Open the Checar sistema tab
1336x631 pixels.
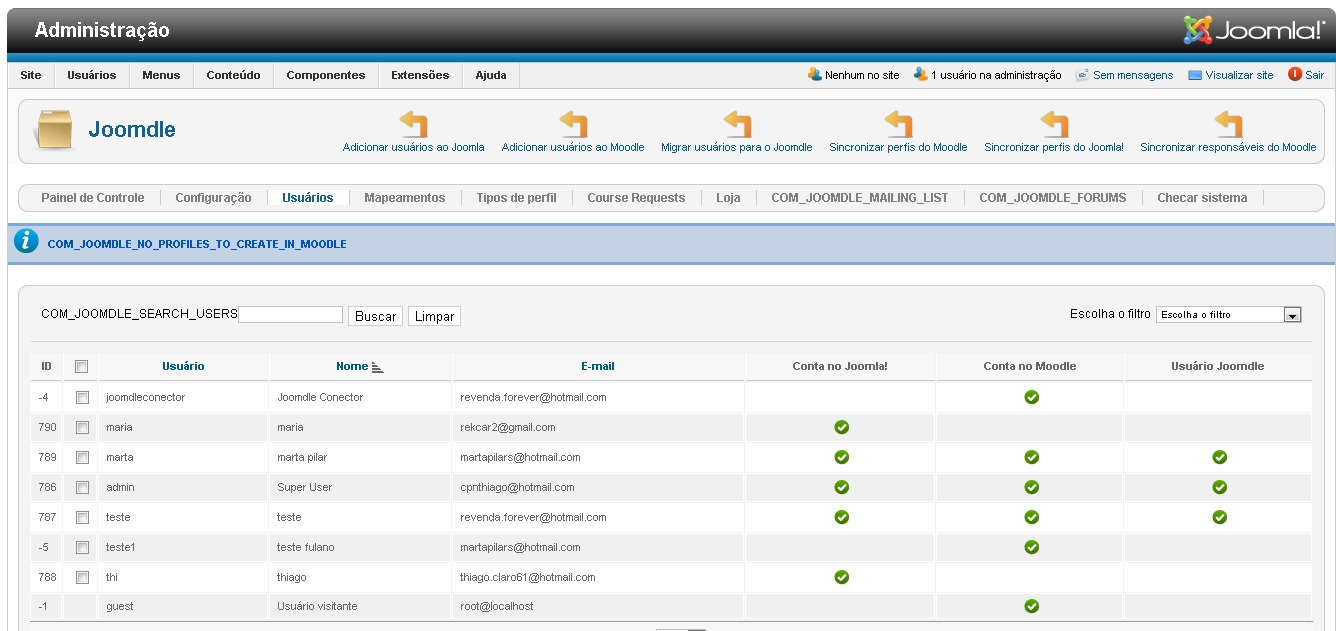pyautogui.click(x=1202, y=198)
